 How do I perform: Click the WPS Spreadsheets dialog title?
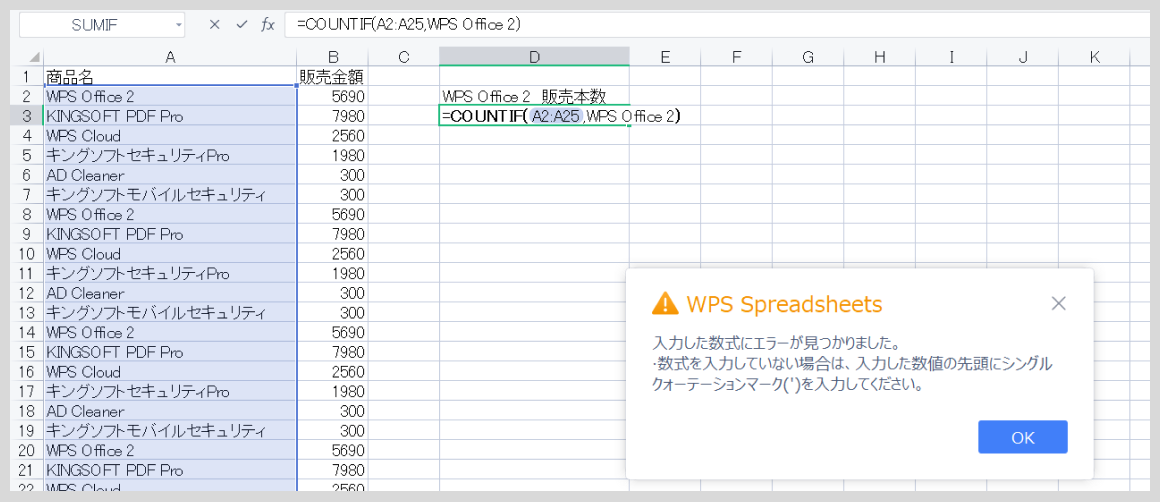[x=783, y=303]
